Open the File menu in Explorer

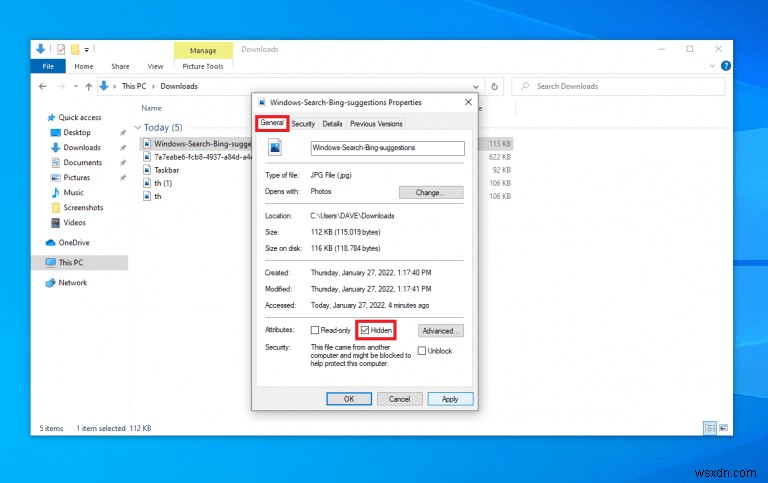tap(48, 66)
